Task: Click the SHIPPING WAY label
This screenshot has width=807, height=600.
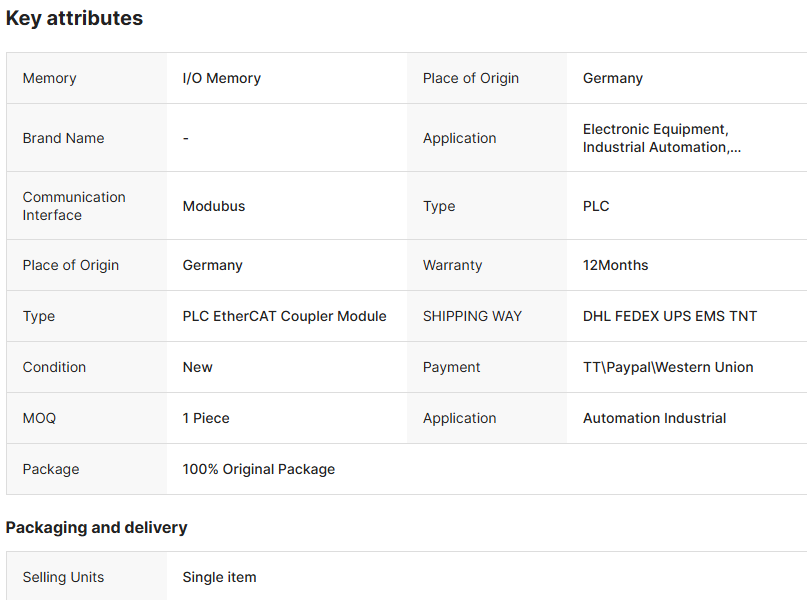Action: pos(472,316)
